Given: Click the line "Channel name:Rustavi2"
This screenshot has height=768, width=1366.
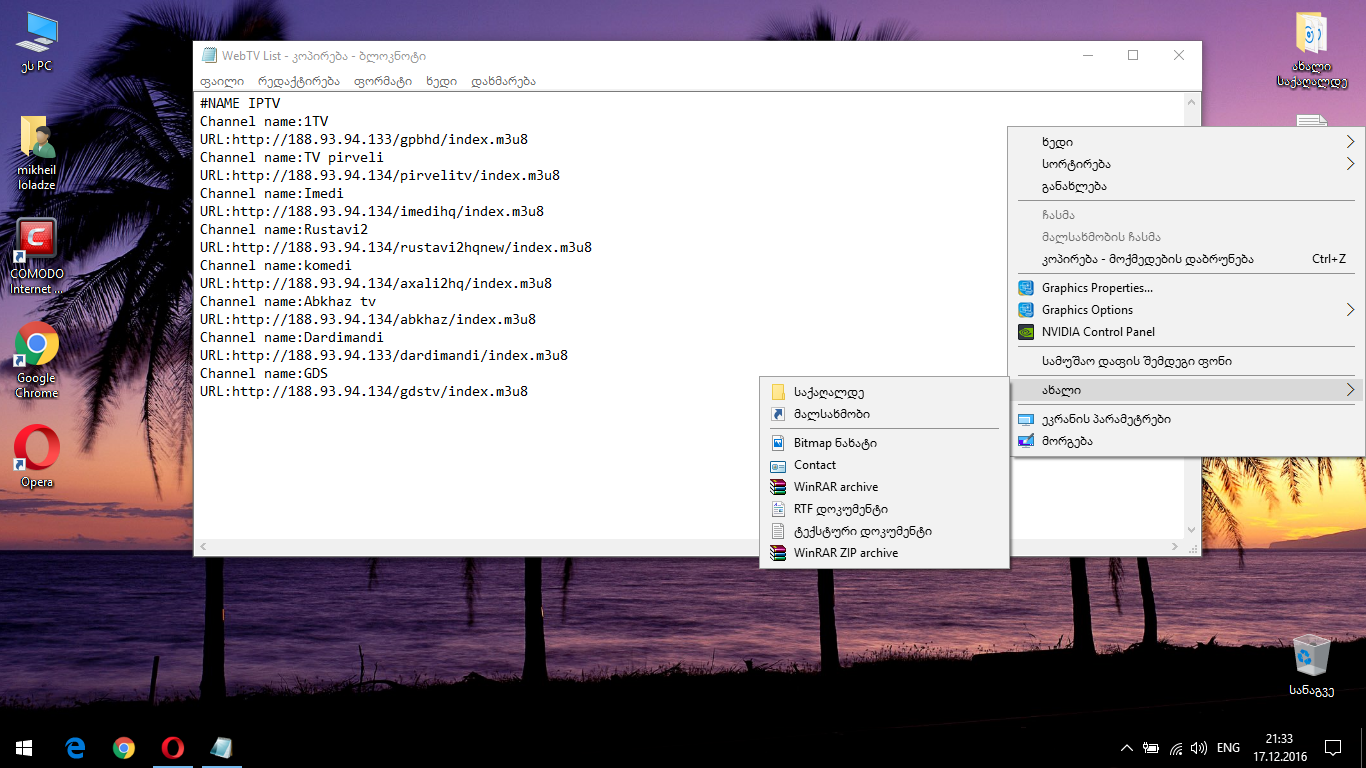Looking at the screenshot, I should (284, 229).
